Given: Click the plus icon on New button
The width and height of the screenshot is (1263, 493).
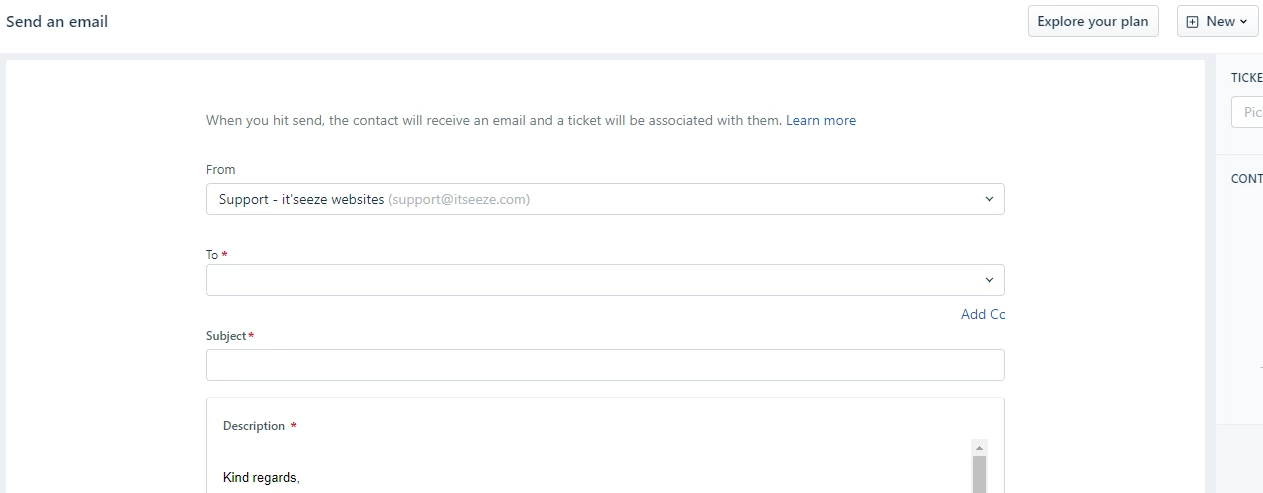Looking at the screenshot, I should coord(1192,21).
